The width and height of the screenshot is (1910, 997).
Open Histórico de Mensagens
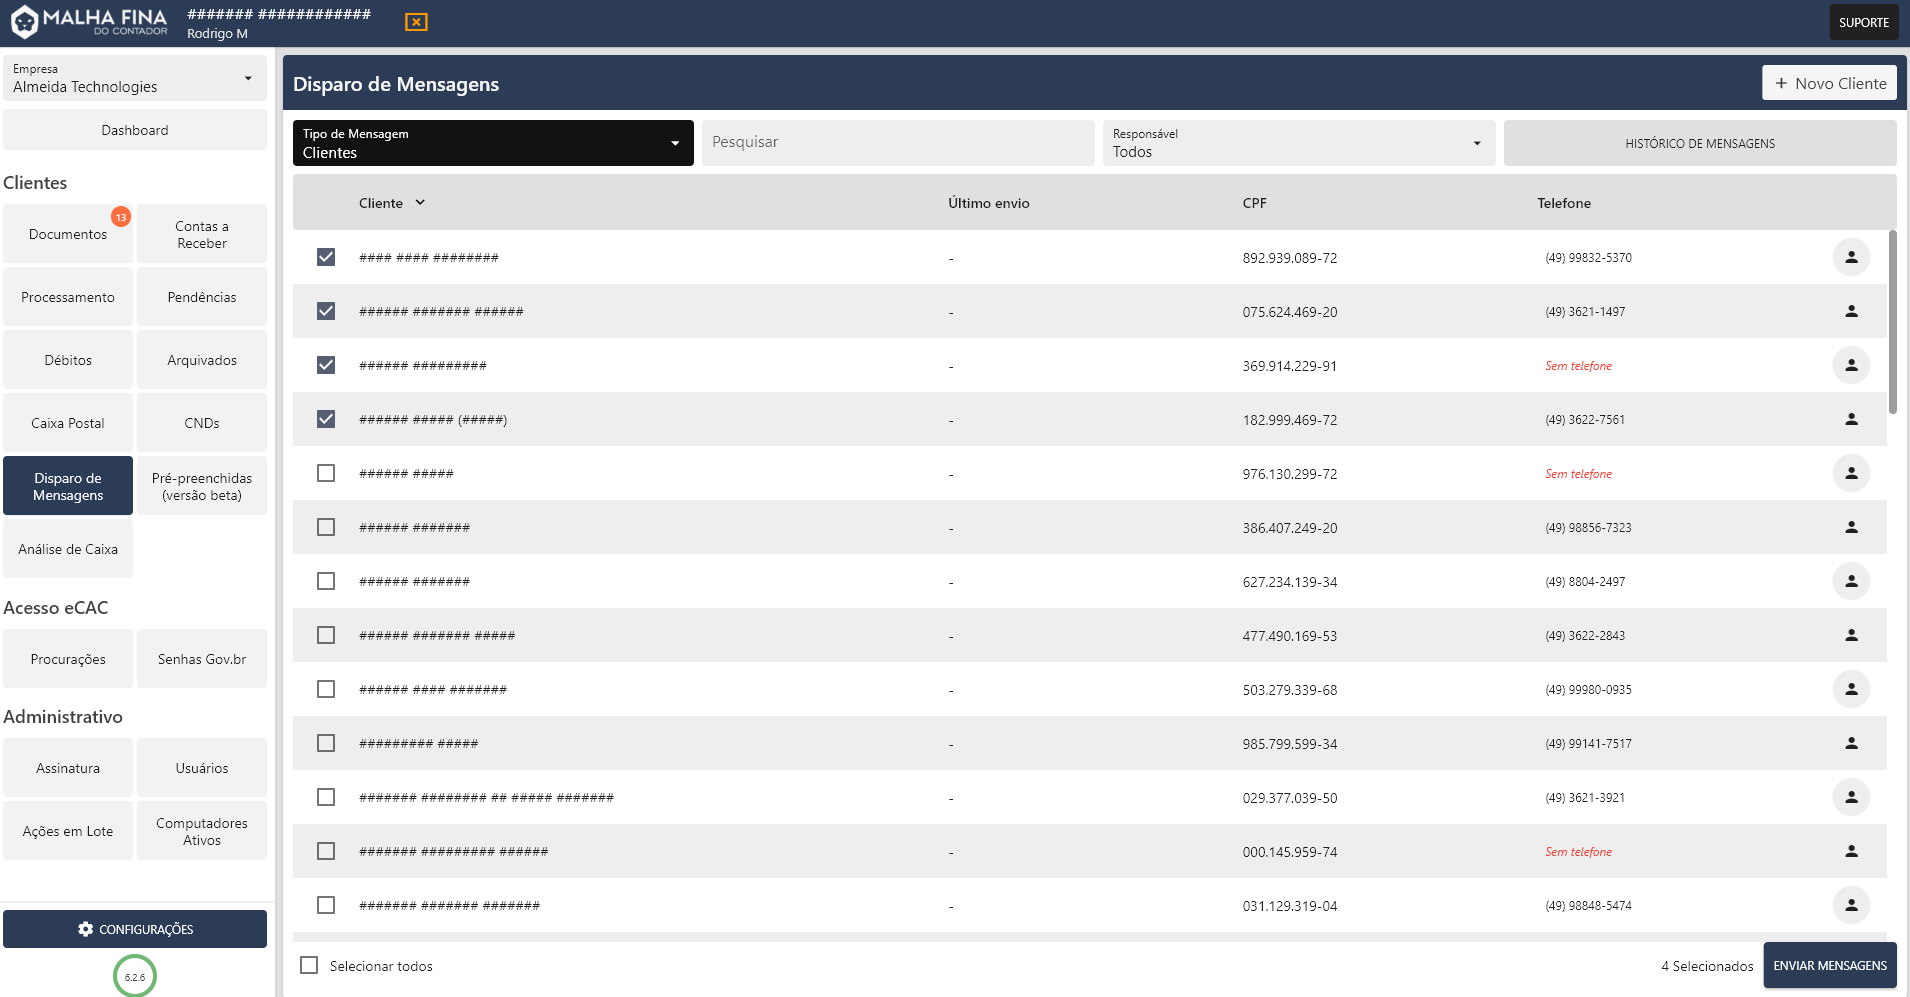[x=1699, y=143]
